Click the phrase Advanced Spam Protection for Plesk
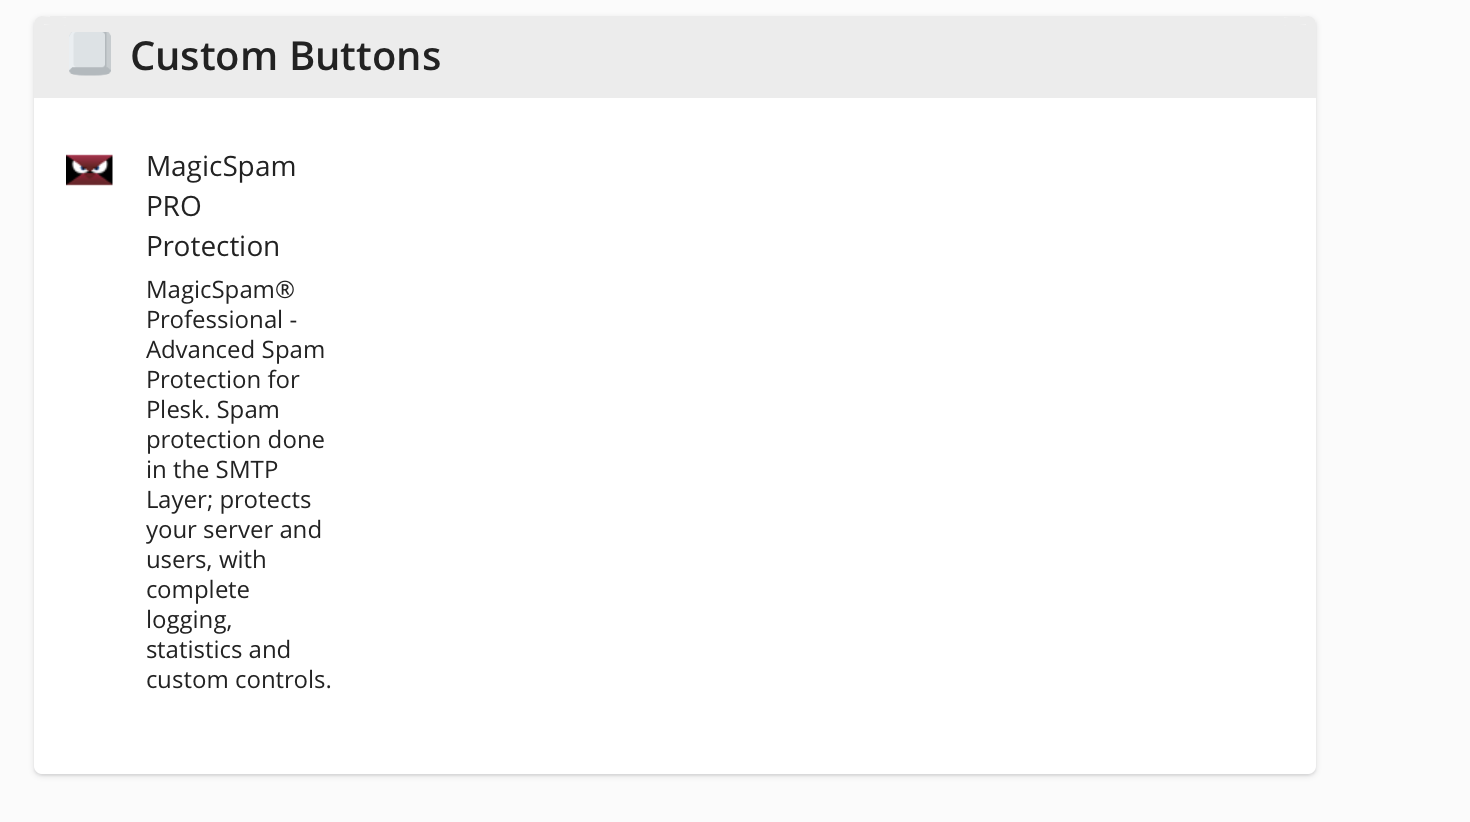This screenshot has height=822, width=1470. point(235,364)
